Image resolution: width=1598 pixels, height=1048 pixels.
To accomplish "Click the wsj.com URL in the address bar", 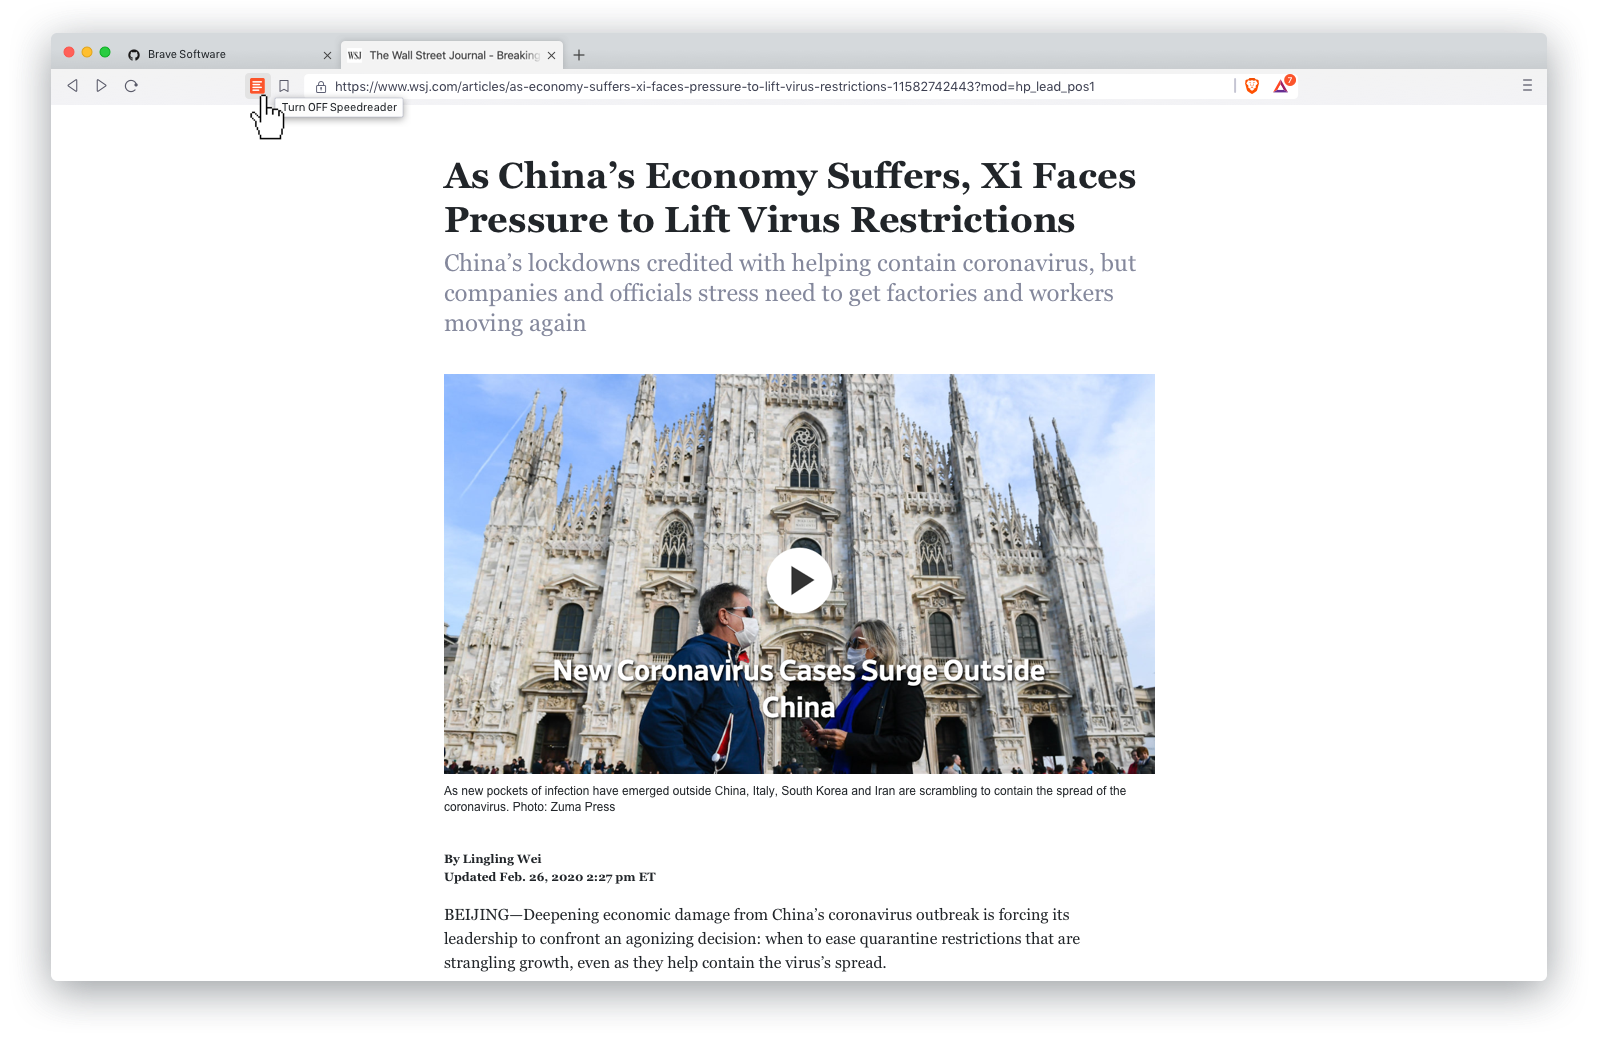I will 714,87.
